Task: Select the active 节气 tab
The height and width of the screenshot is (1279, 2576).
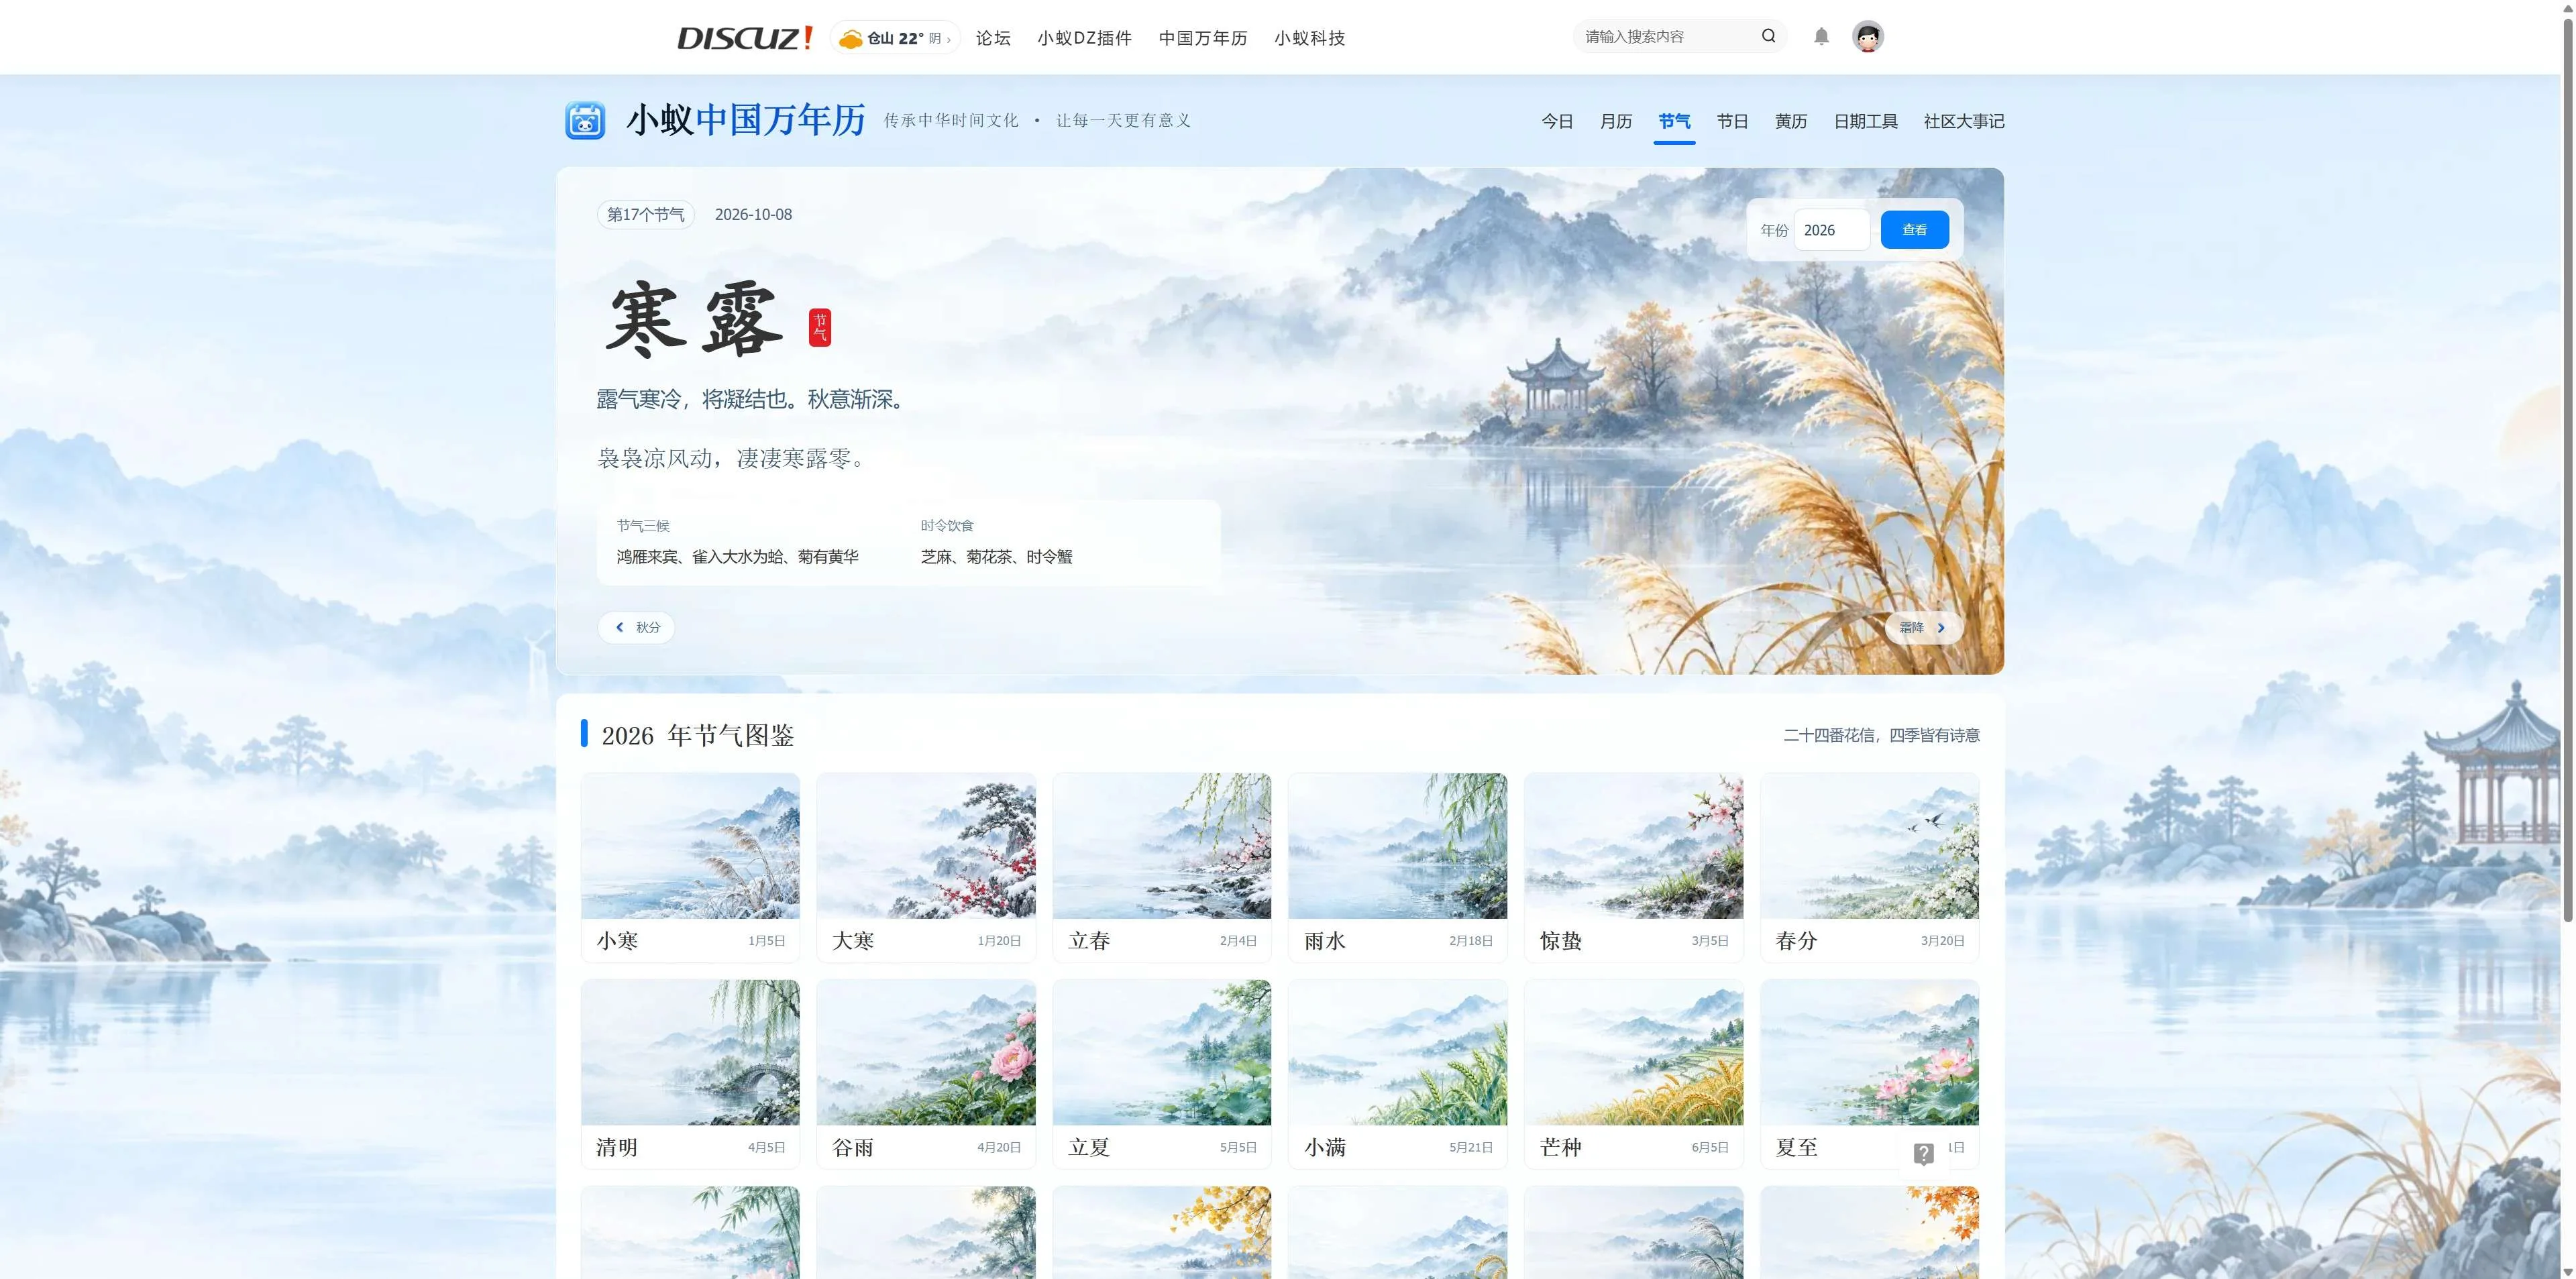Action: (1674, 121)
